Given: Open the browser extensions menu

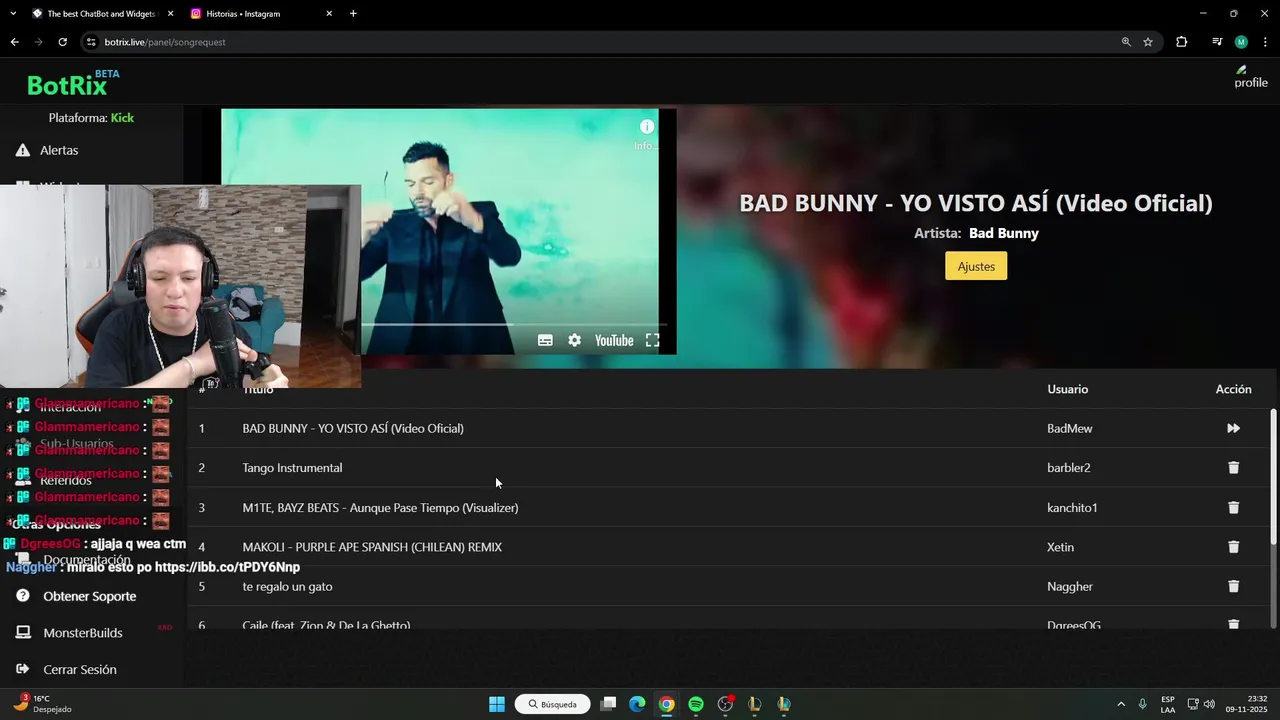Looking at the screenshot, I should click(1181, 42).
